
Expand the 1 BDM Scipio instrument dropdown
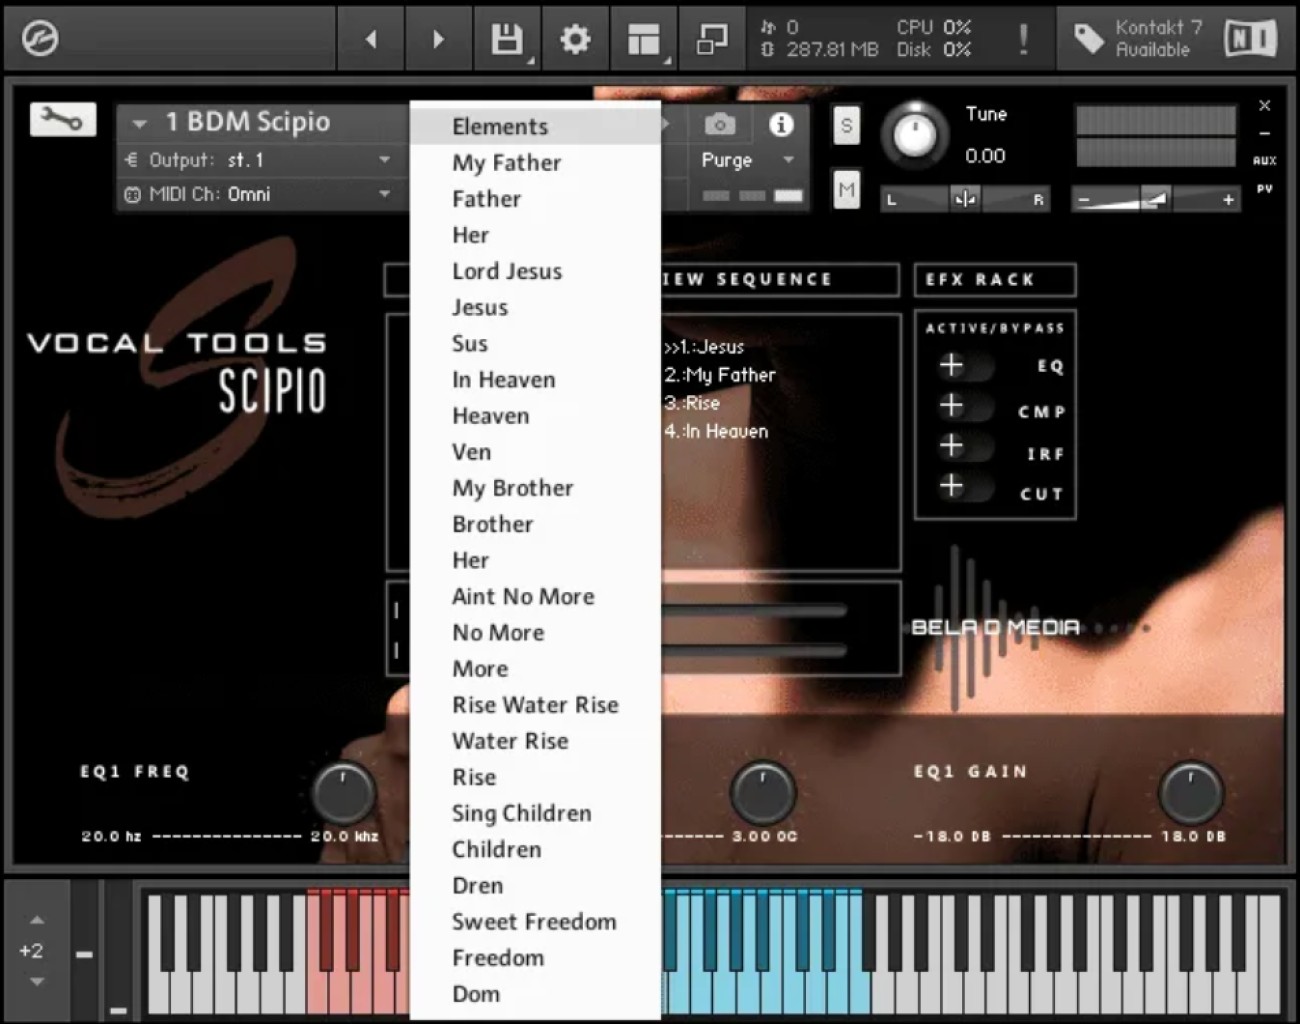coord(139,123)
